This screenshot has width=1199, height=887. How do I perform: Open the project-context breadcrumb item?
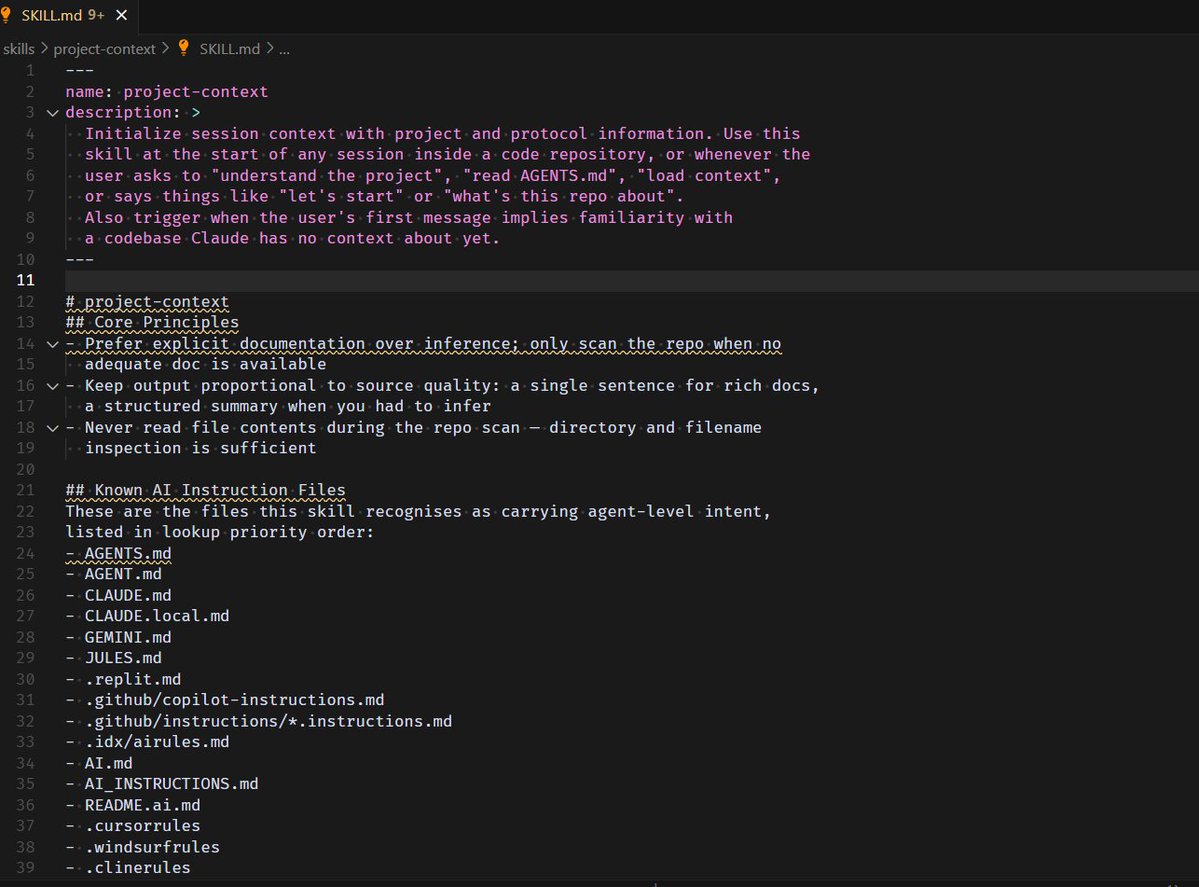coord(104,48)
